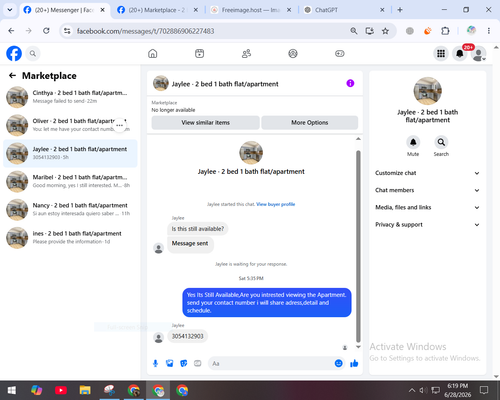Viewport: 500px width, 400px height.
Task: Send a thumbs-up like
Action: click(354, 363)
